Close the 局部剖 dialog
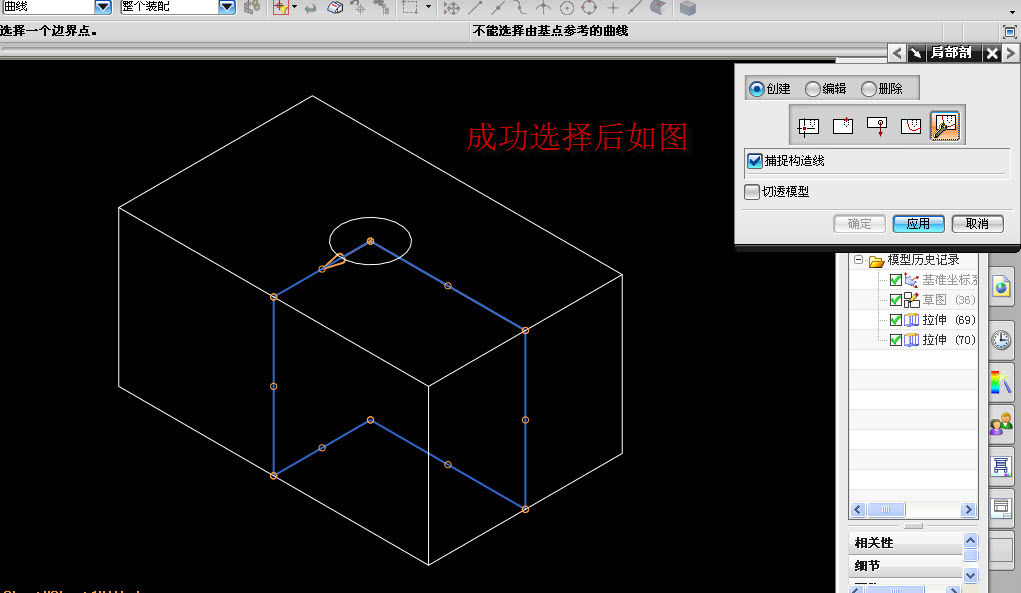Viewport: 1021px width, 593px height. [x=992, y=53]
